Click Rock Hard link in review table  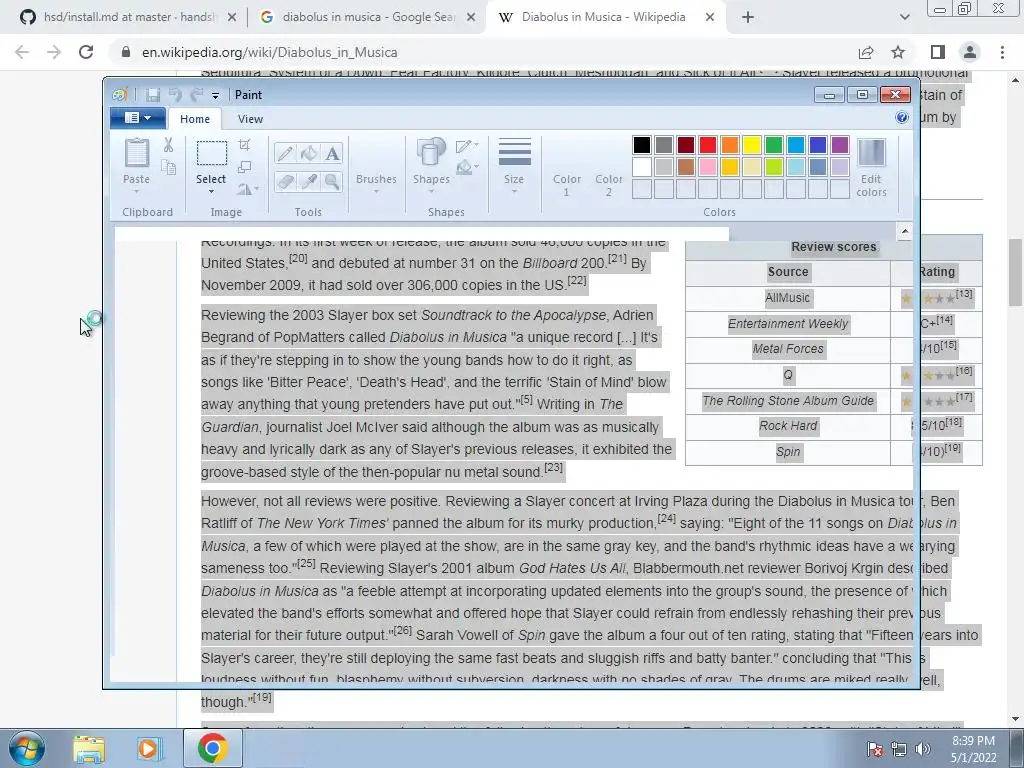point(788,426)
